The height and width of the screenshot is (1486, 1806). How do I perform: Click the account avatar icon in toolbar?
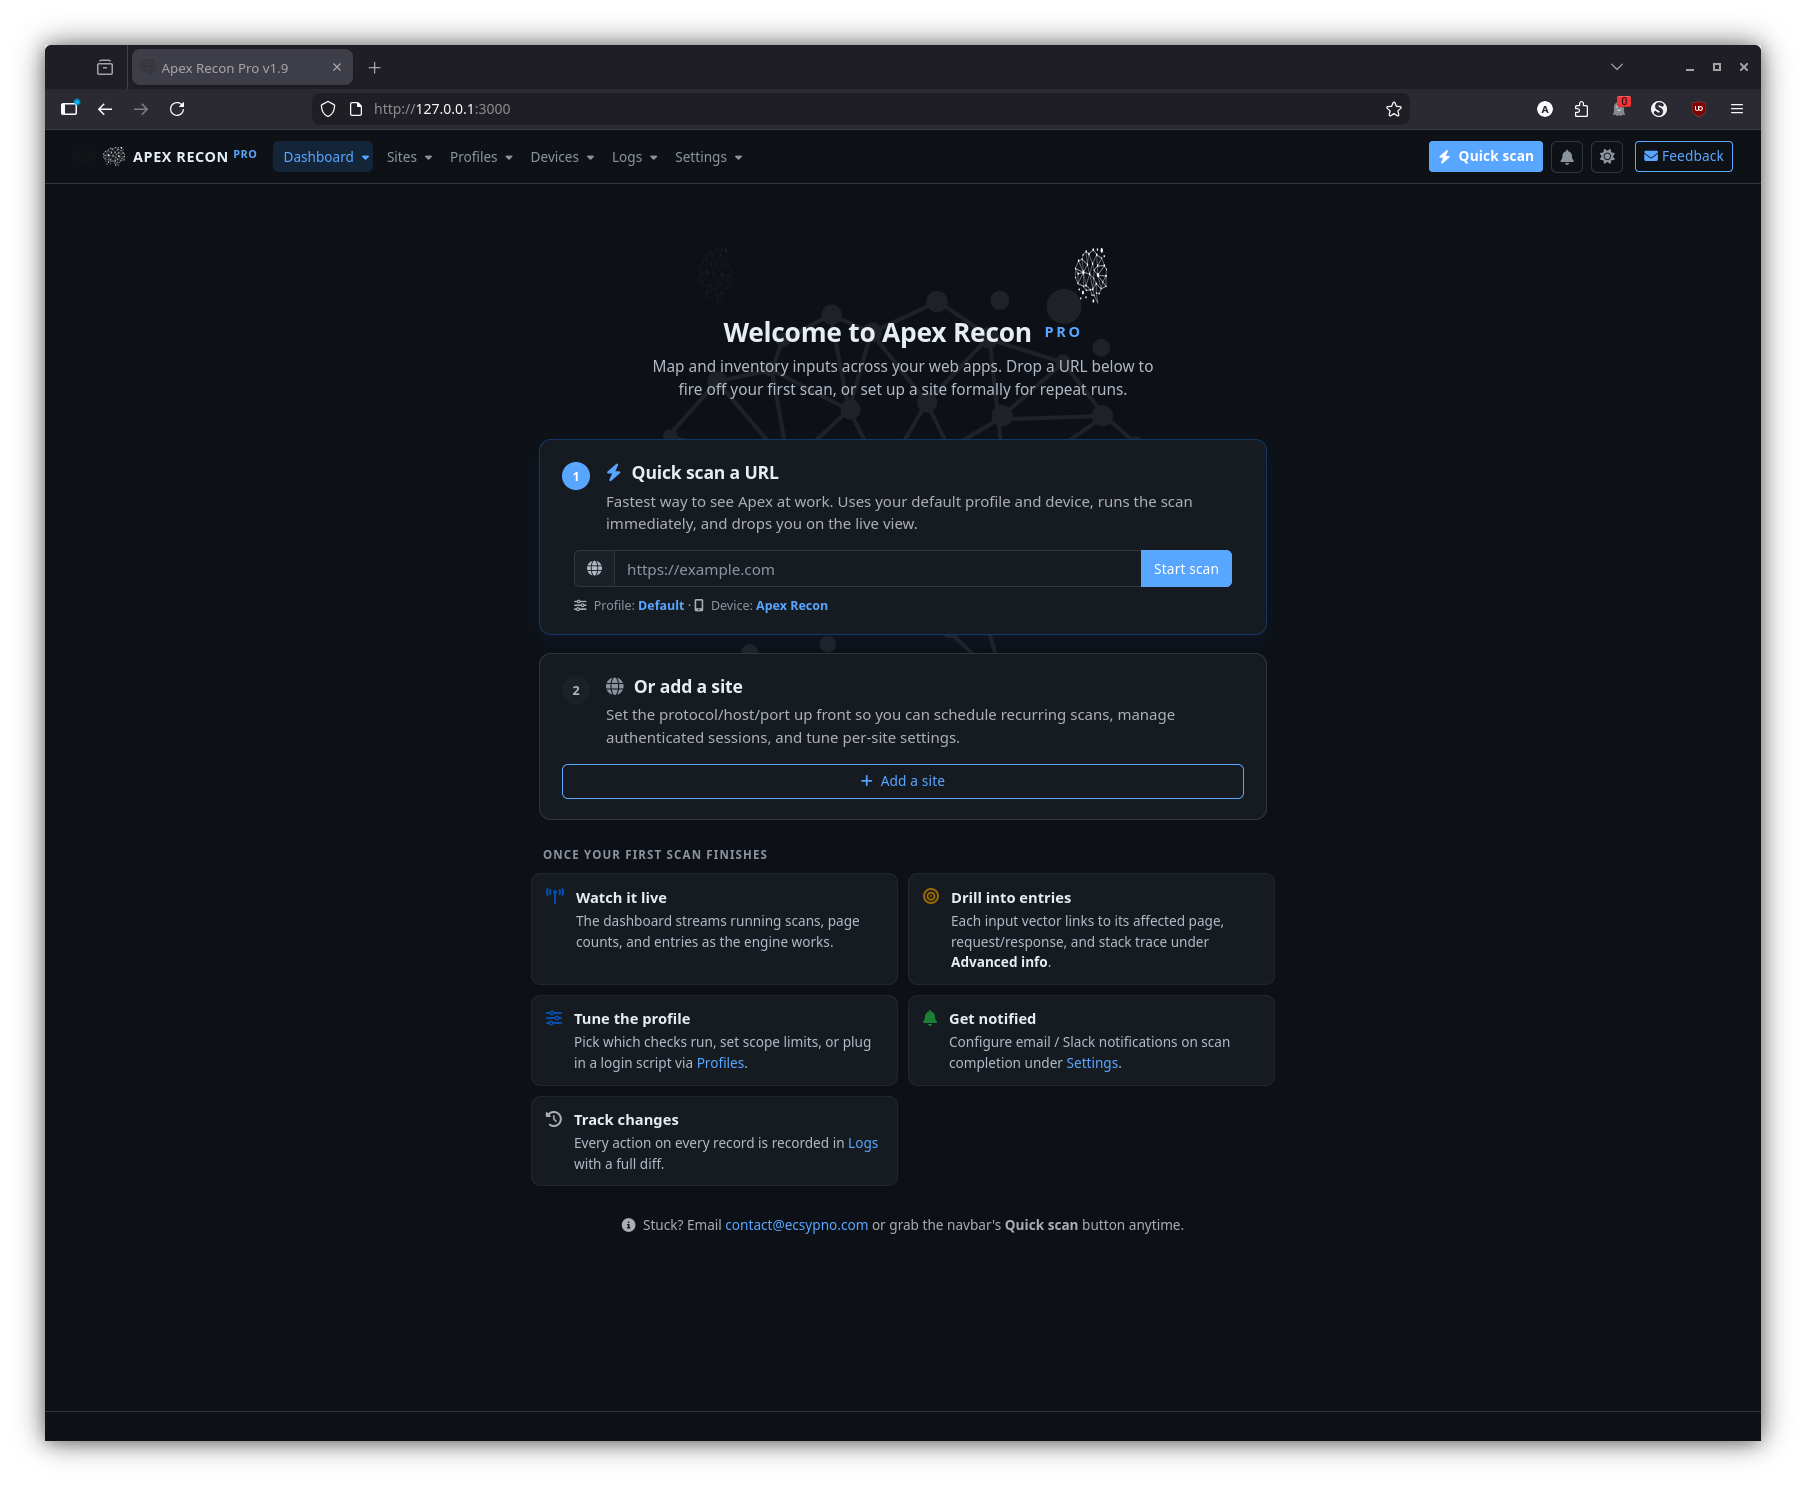click(1545, 109)
